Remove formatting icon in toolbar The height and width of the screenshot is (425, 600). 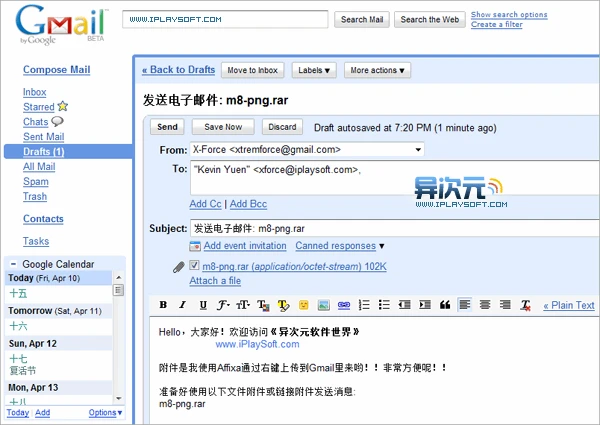(525, 305)
